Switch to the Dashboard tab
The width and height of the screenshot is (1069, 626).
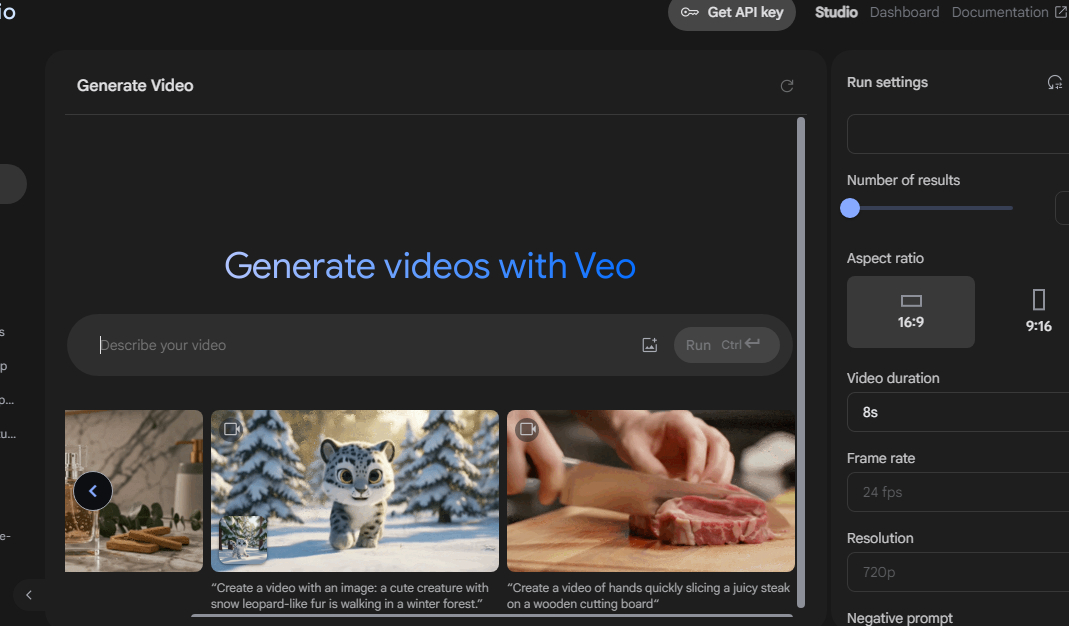tap(904, 12)
